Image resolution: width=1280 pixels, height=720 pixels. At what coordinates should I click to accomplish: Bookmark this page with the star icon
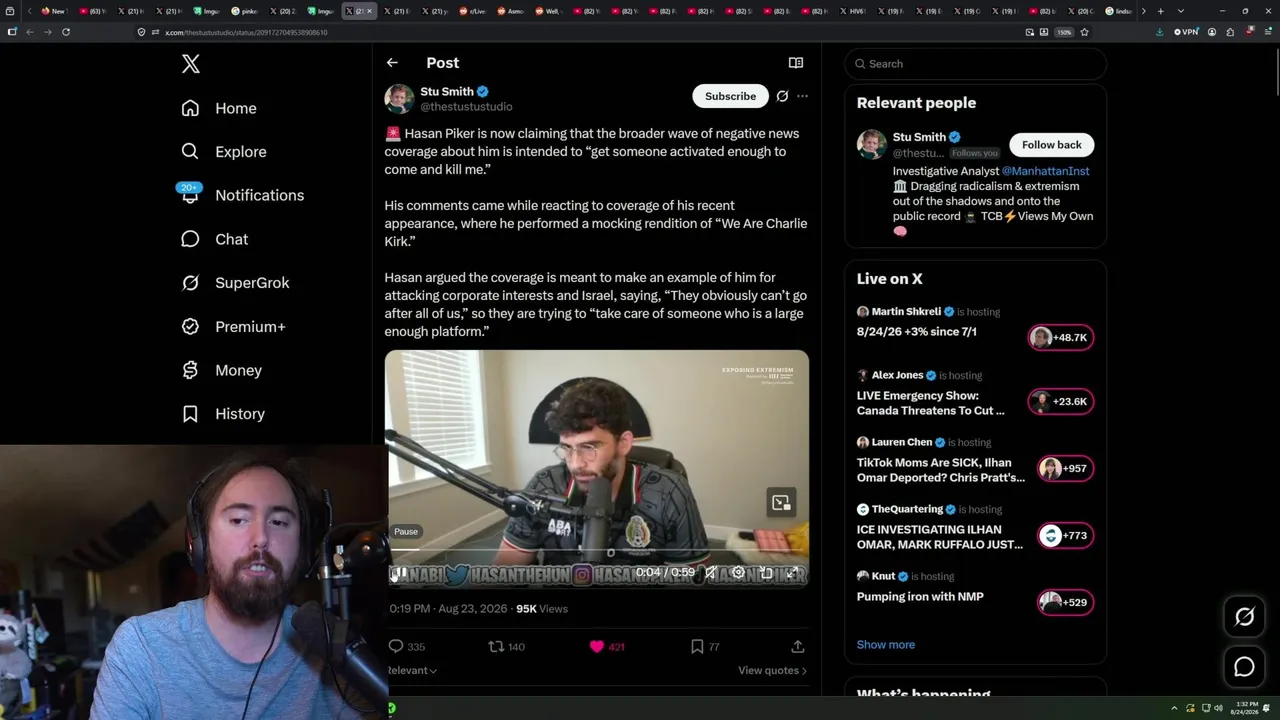[x=1084, y=32]
